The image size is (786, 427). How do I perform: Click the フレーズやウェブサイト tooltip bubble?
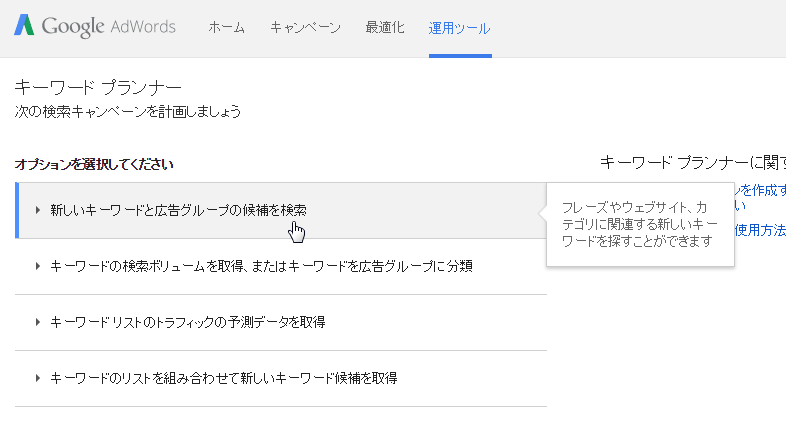pyautogui.click(x=640, y=224)
